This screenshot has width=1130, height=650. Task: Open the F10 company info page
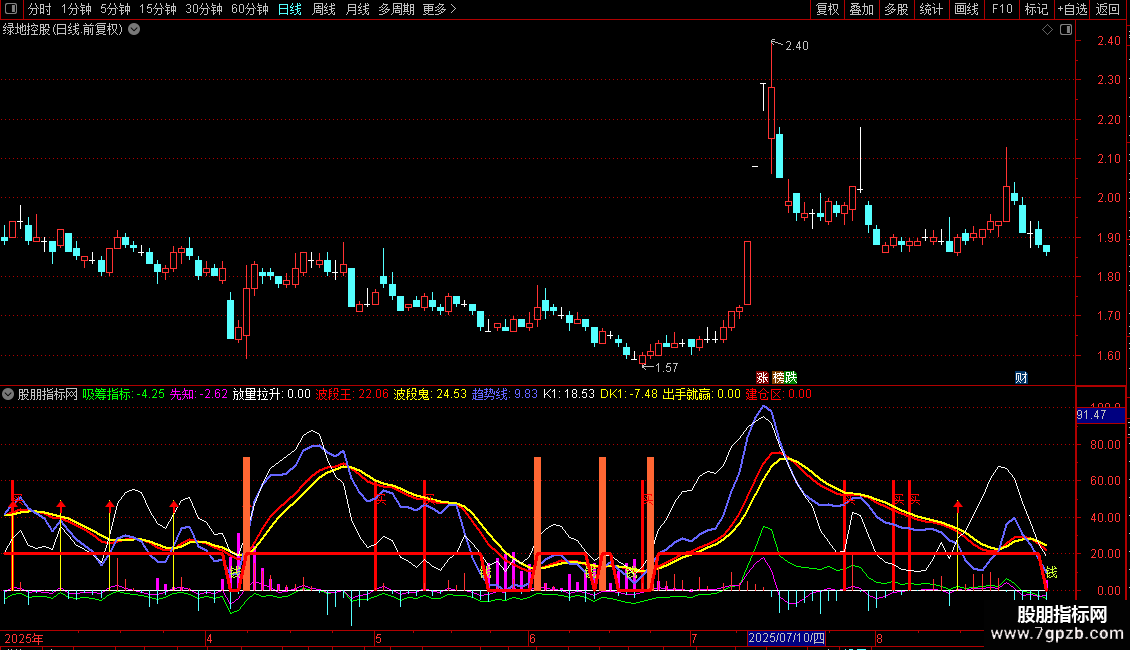coord(1001,9)
